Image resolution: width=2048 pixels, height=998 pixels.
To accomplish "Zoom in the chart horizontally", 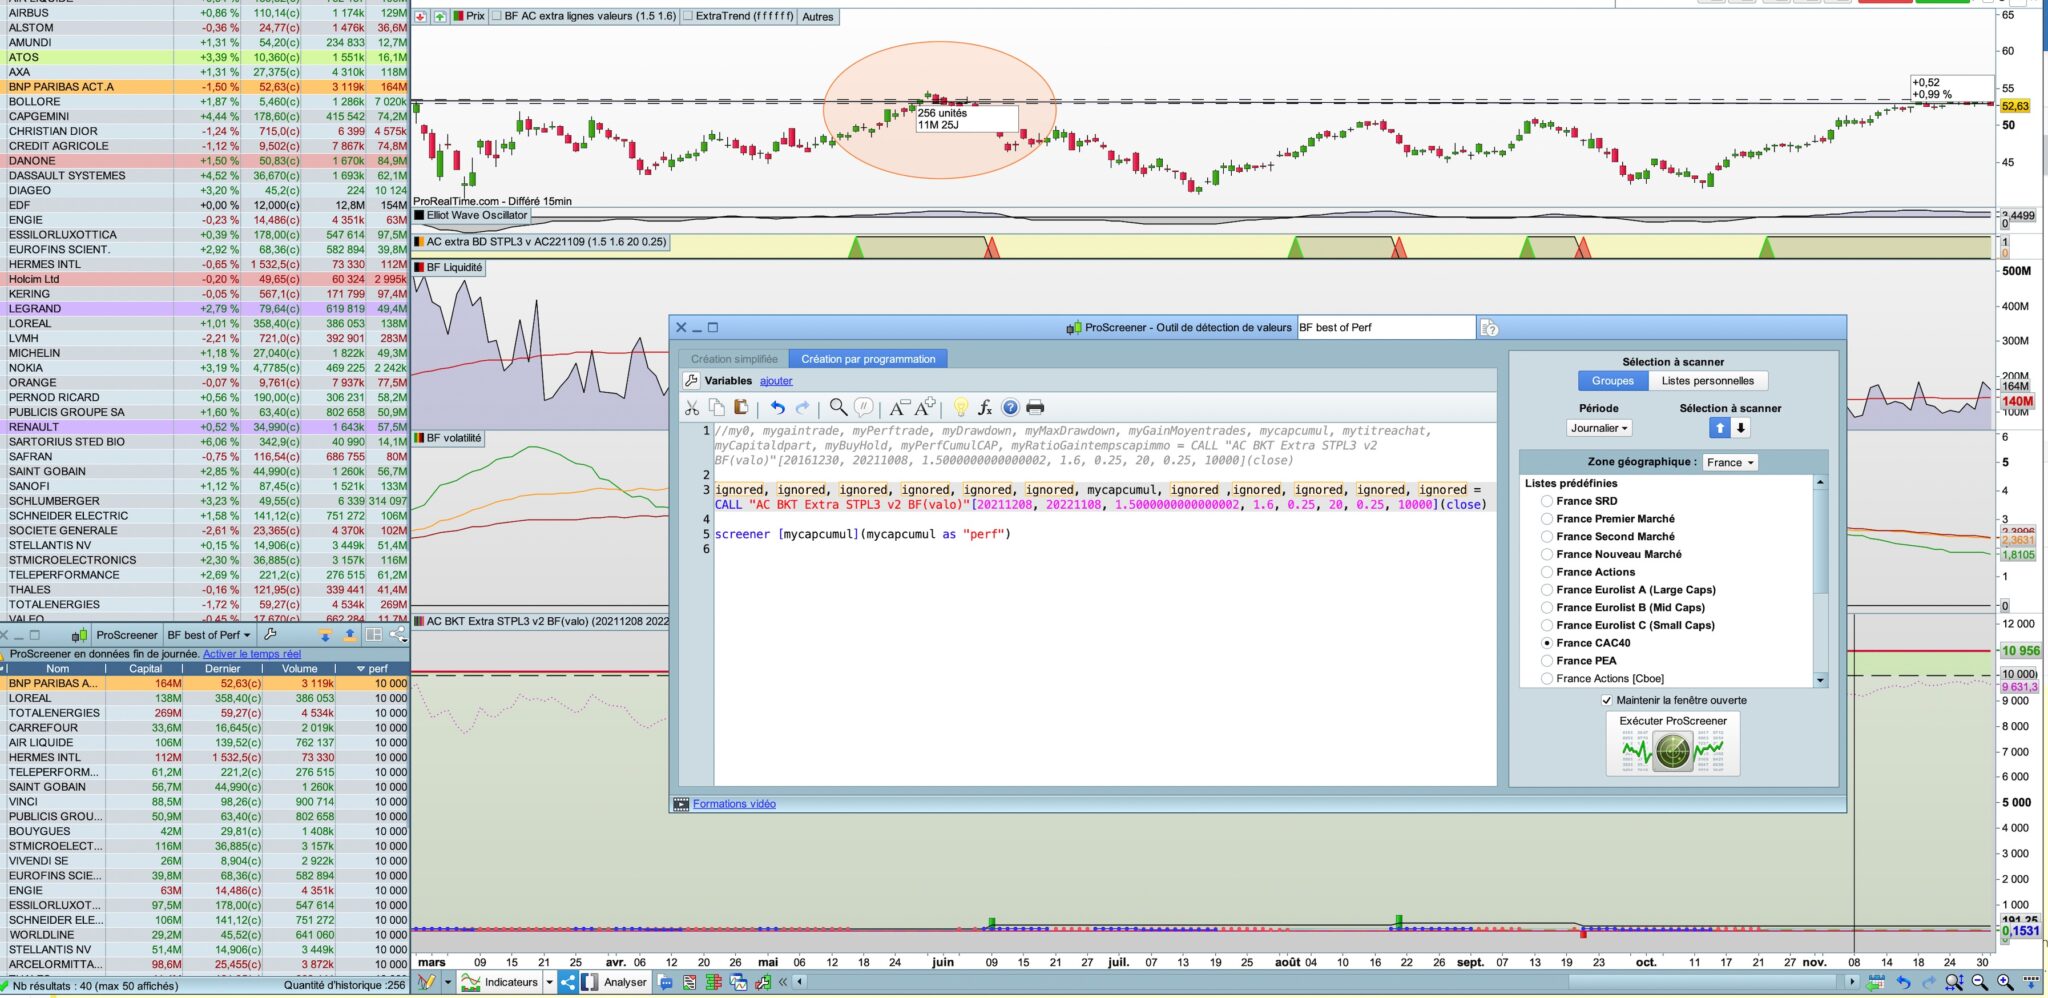I will [x=2005, y=983].
